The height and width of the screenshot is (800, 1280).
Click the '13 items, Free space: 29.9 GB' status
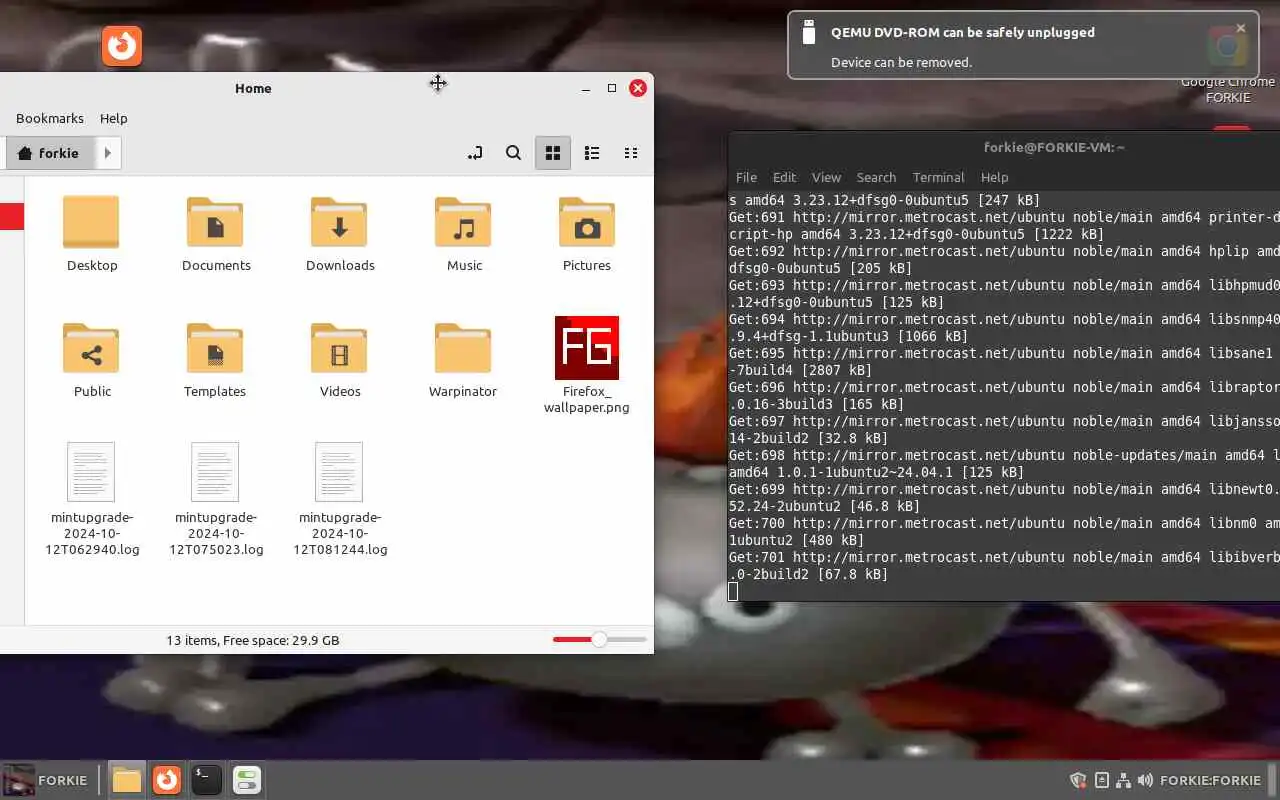pos(253,640)
